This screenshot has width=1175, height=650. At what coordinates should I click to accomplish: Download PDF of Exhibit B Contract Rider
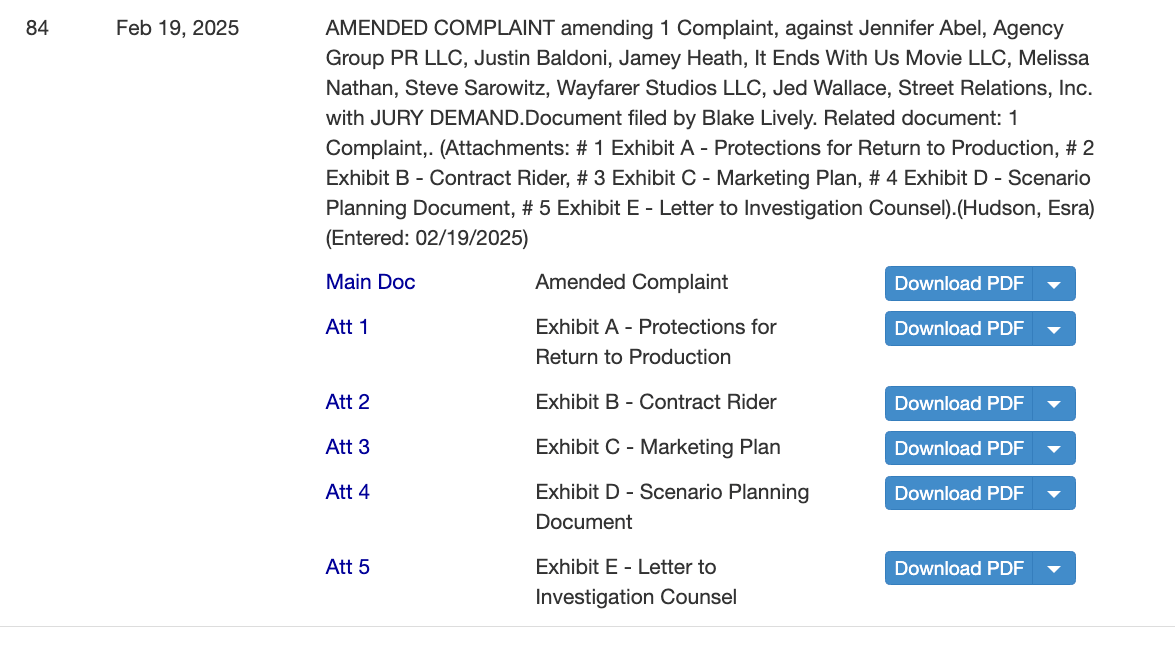958,403
